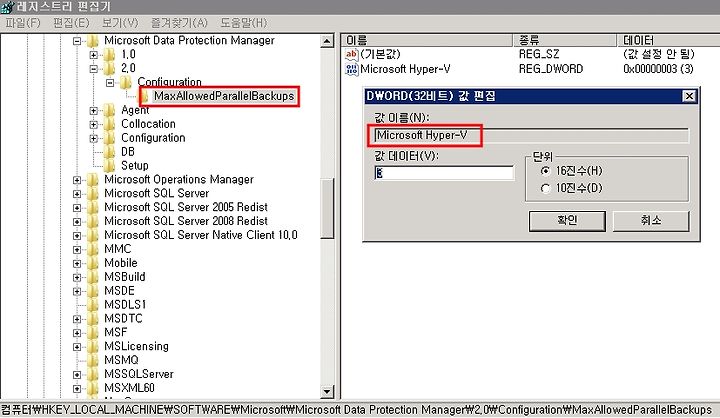Click the 값 이름(N) field showing Microsoft Hyper-V
The image size is (720, 418).
(531, 136)
